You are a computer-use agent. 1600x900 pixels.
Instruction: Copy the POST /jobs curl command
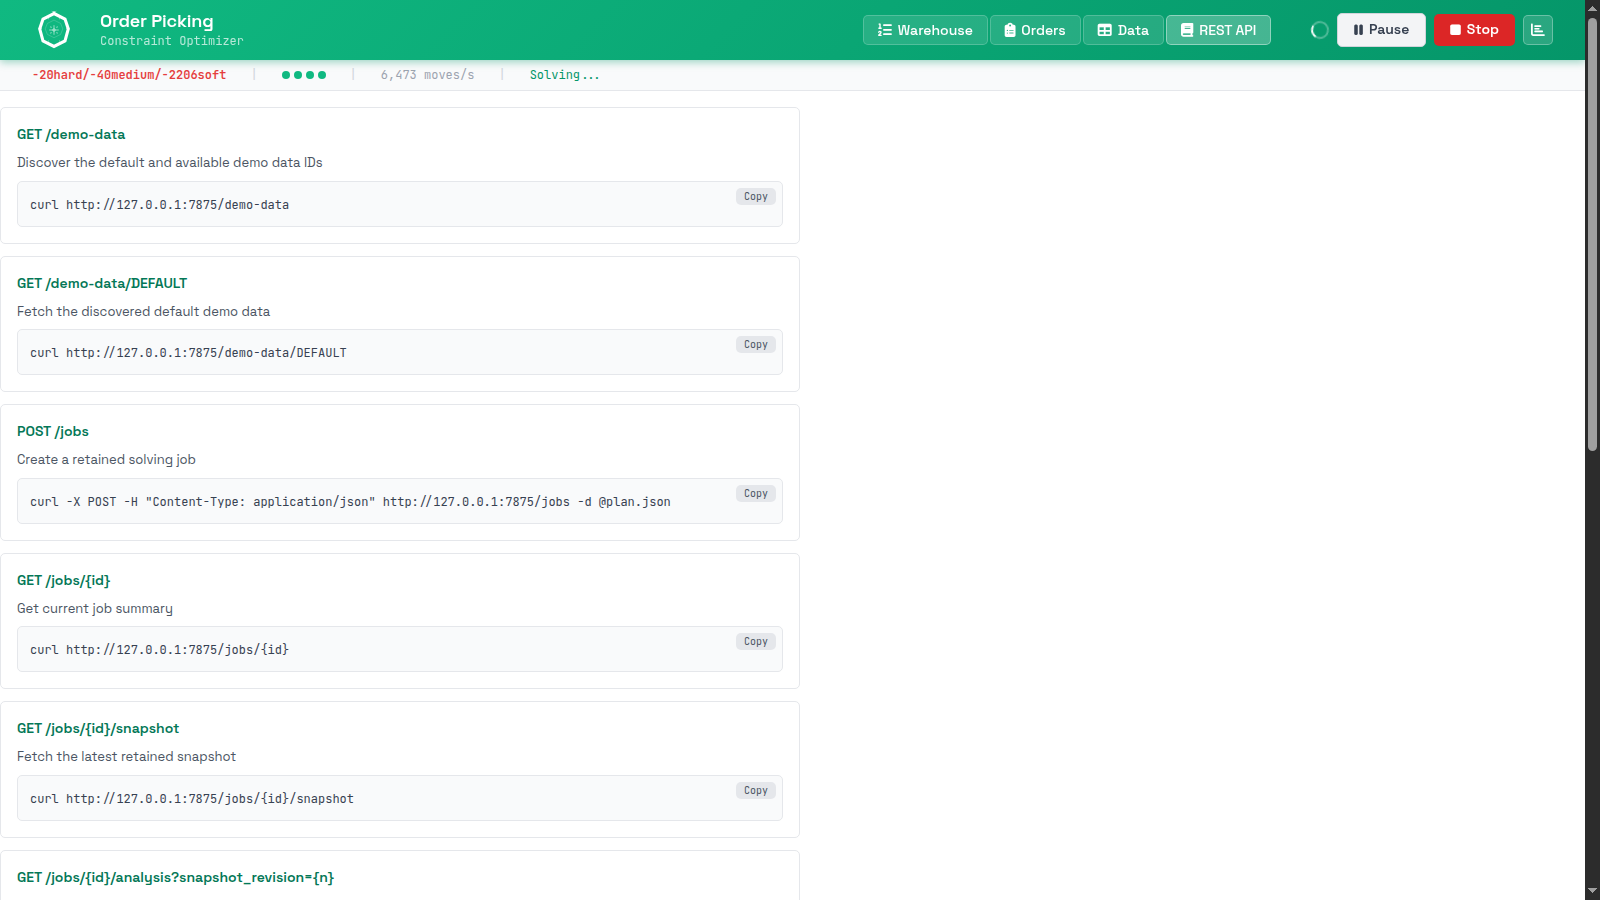tap(756, 494)
